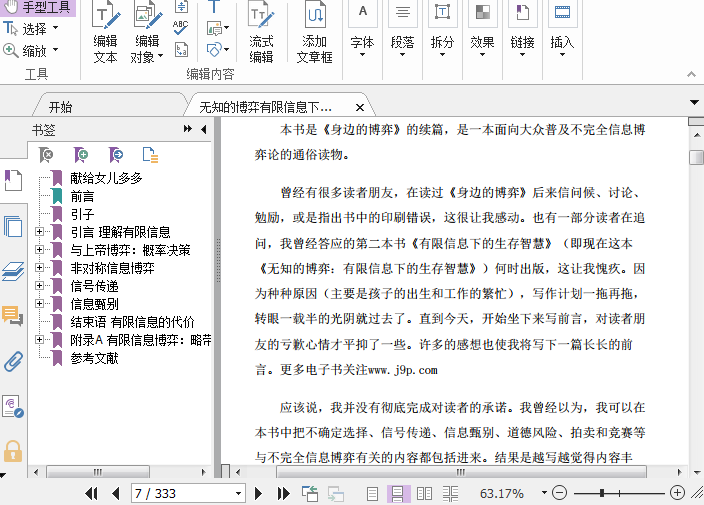Switch to single page view
This screenshot has height=505, width=704.
pyautogui.click(x=372, y=494)
